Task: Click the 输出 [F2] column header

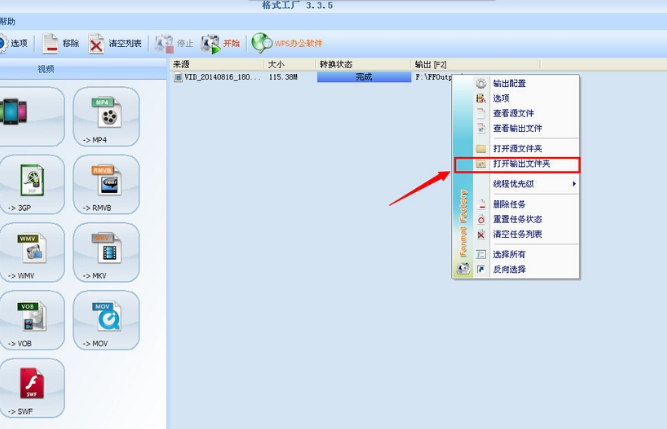Action: 475,64
